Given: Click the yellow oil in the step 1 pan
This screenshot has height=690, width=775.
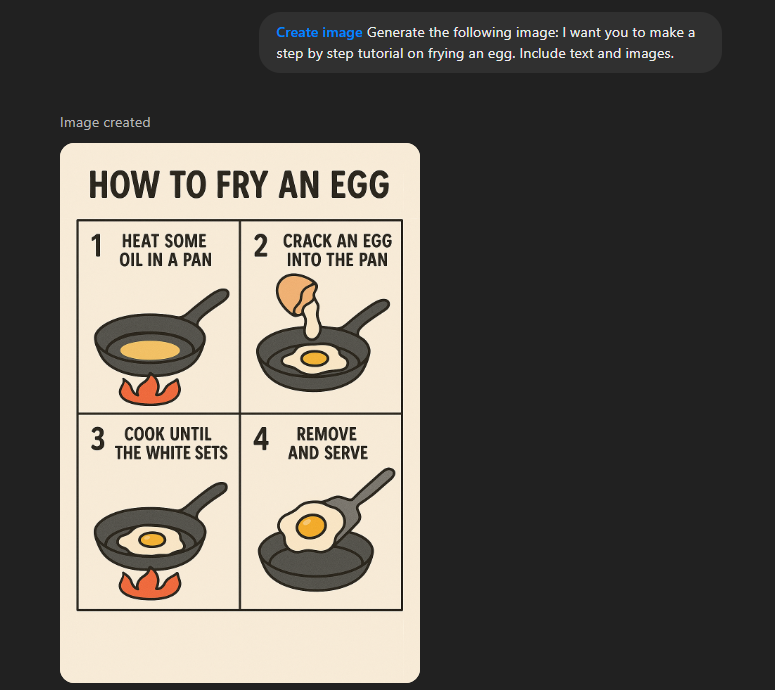Looking at the screenshot, I should pos(150,350).
